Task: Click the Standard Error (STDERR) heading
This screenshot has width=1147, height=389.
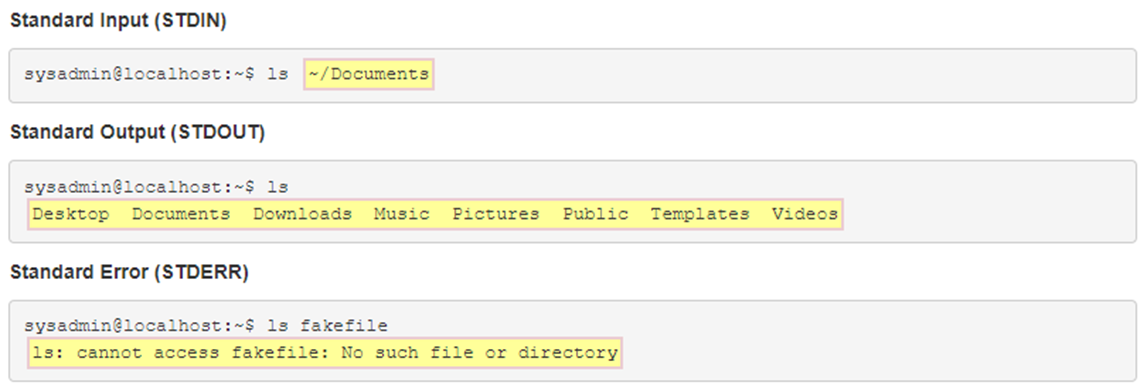Action: point(129,273)
